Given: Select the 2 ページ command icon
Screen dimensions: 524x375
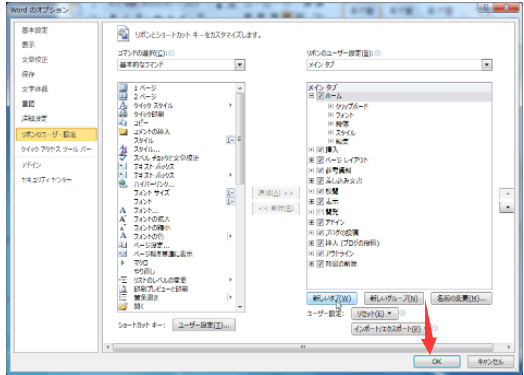Looking at the screenshot, I should coord(123,97).
